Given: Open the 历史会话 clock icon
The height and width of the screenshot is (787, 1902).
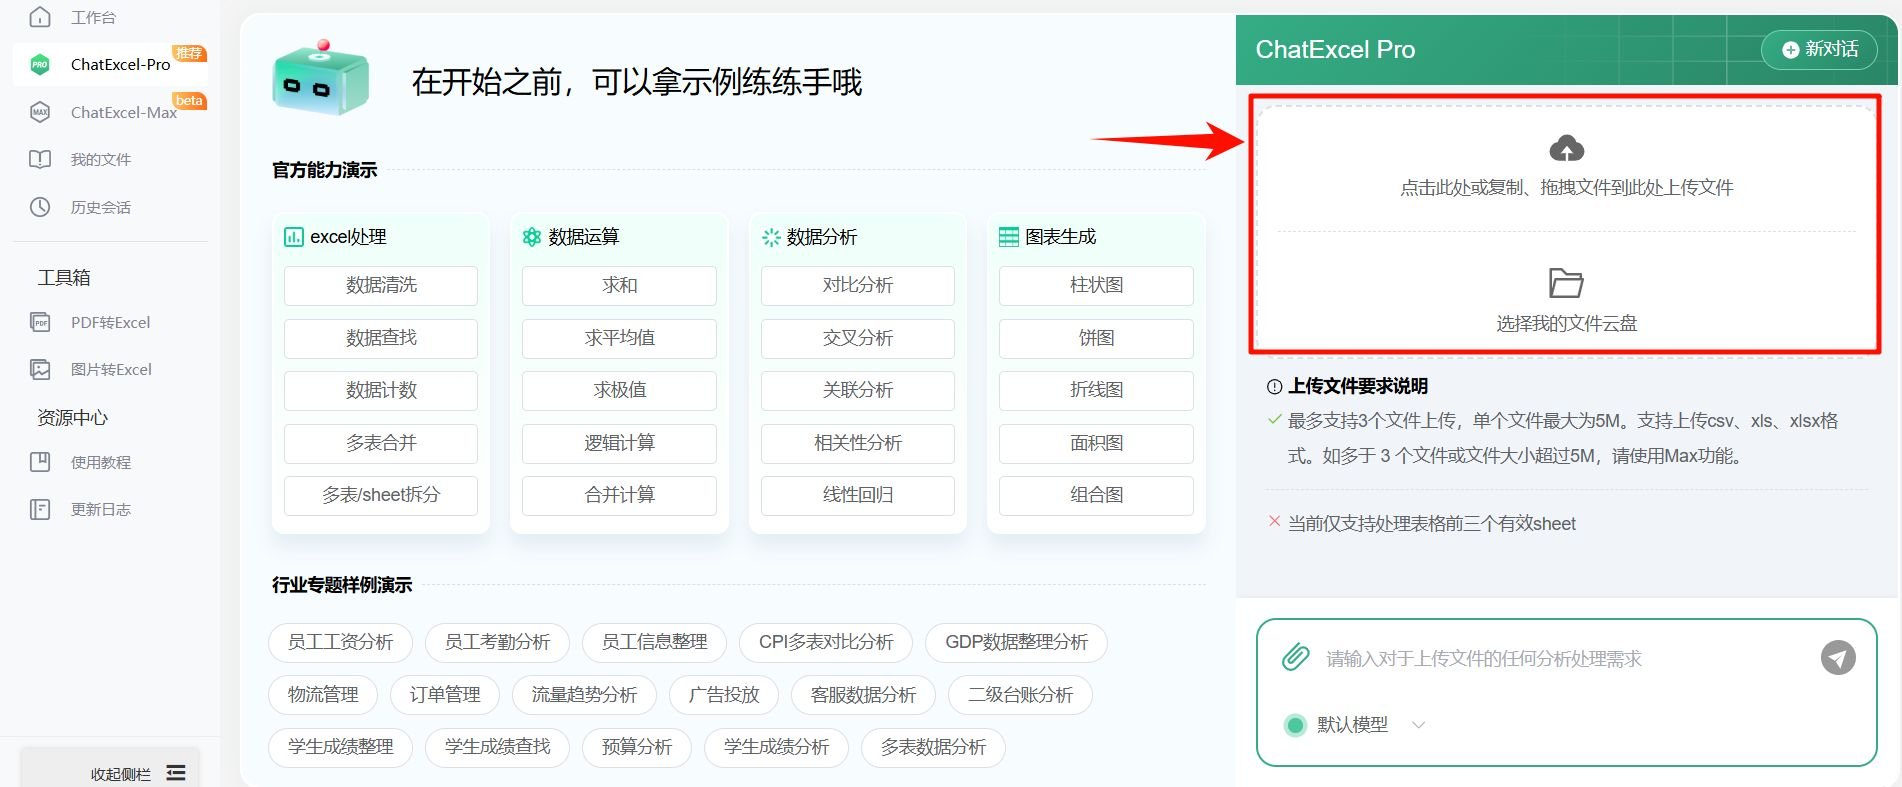Looking at the screenshot, I should point(40,207).
